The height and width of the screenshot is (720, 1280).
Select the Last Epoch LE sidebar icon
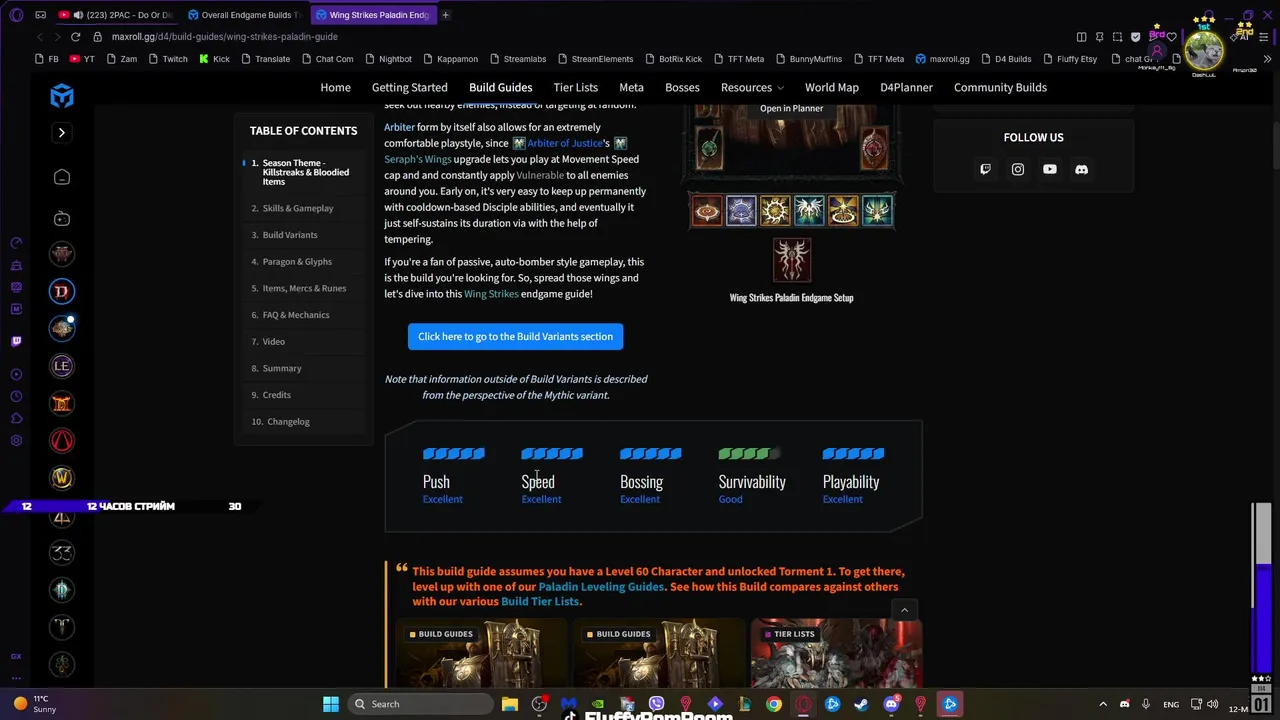[x=62, y=366]
